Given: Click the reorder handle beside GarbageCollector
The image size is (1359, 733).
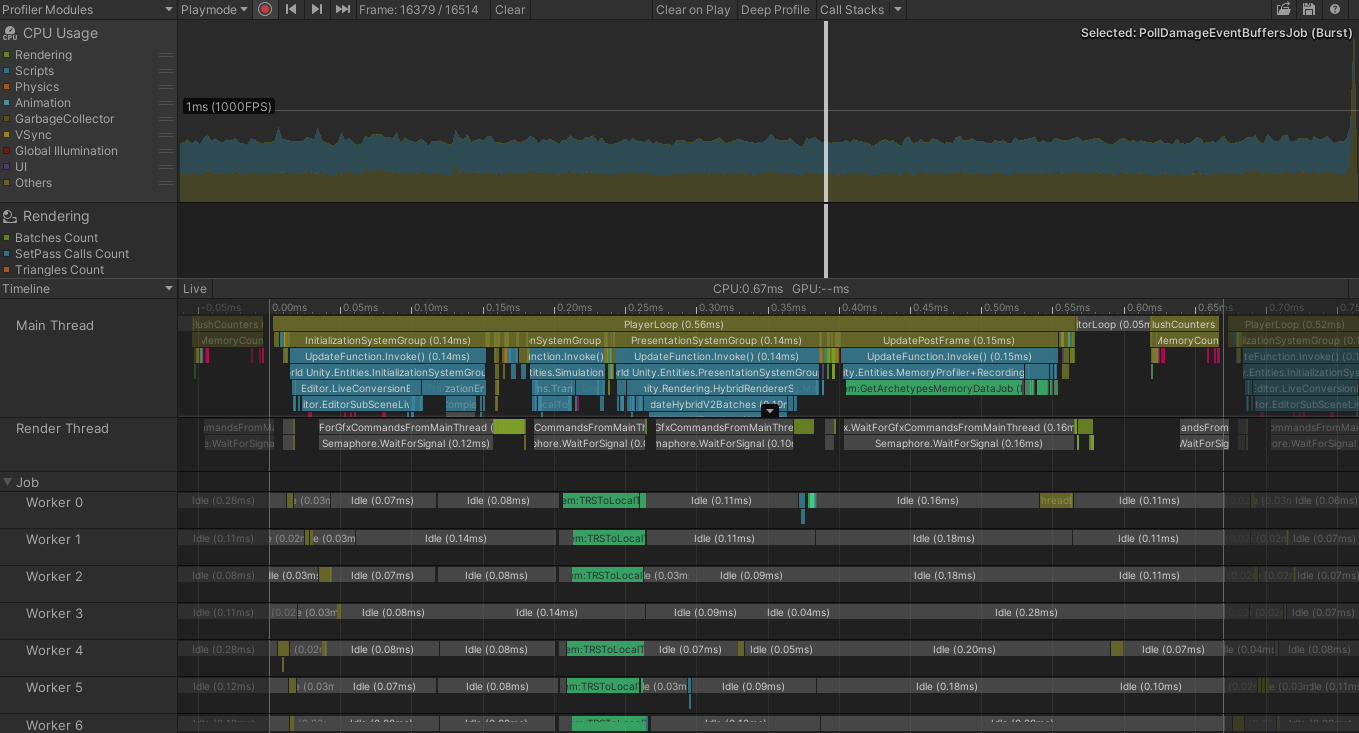Looking at the screenshot, I should pyautogui.click(x=166, y=119).
